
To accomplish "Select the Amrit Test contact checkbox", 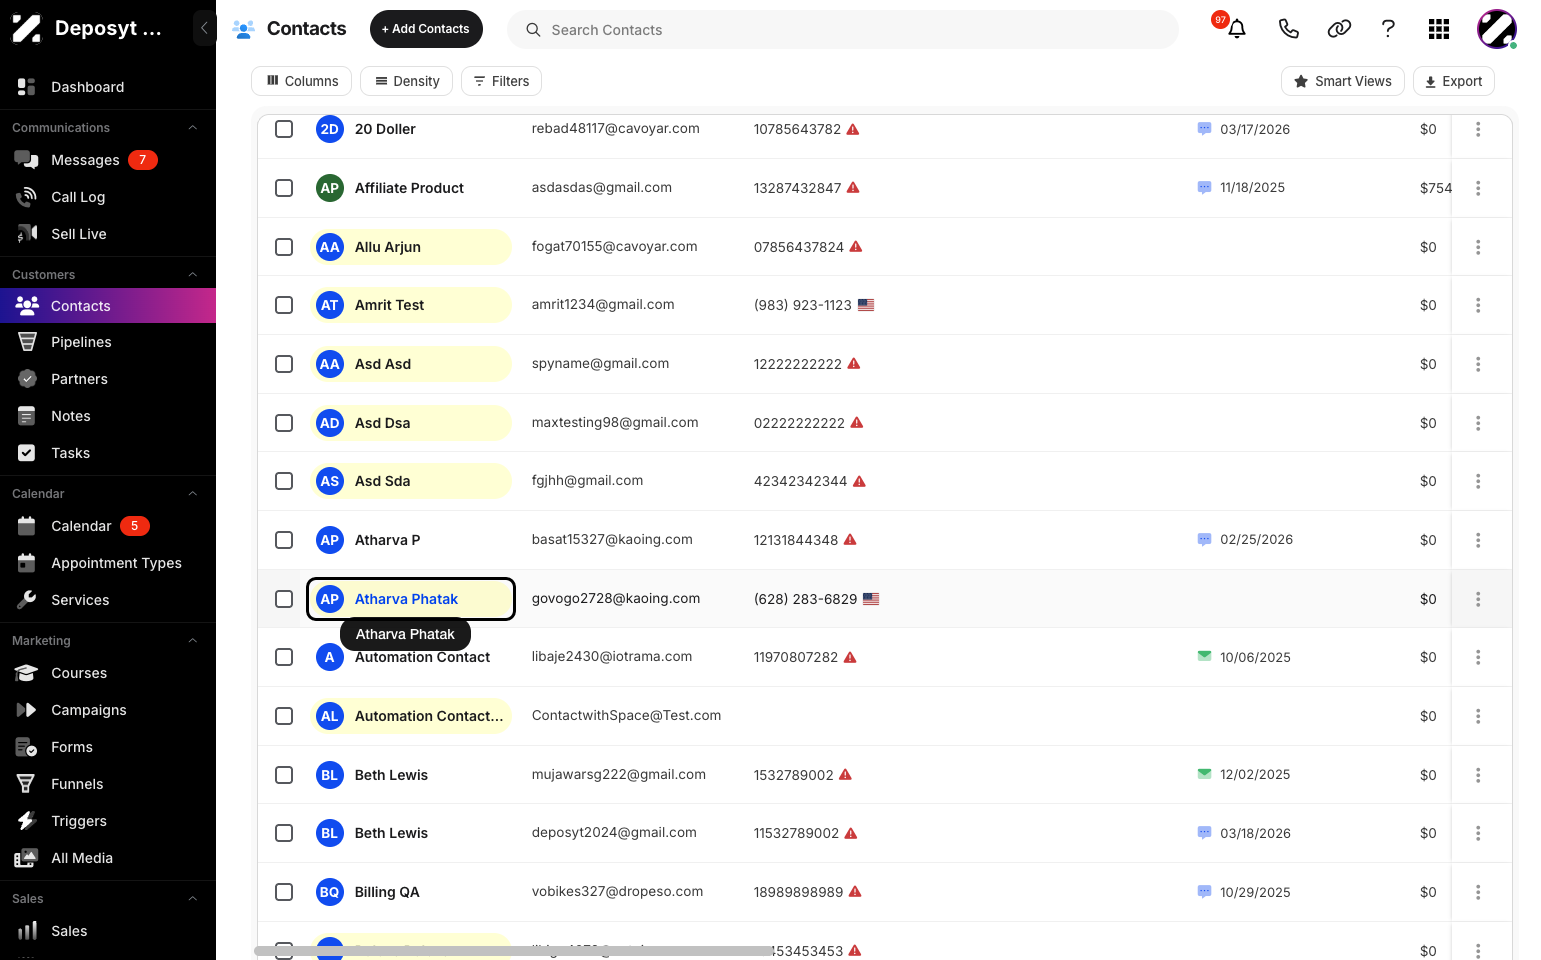I will [x=284, y=305].
